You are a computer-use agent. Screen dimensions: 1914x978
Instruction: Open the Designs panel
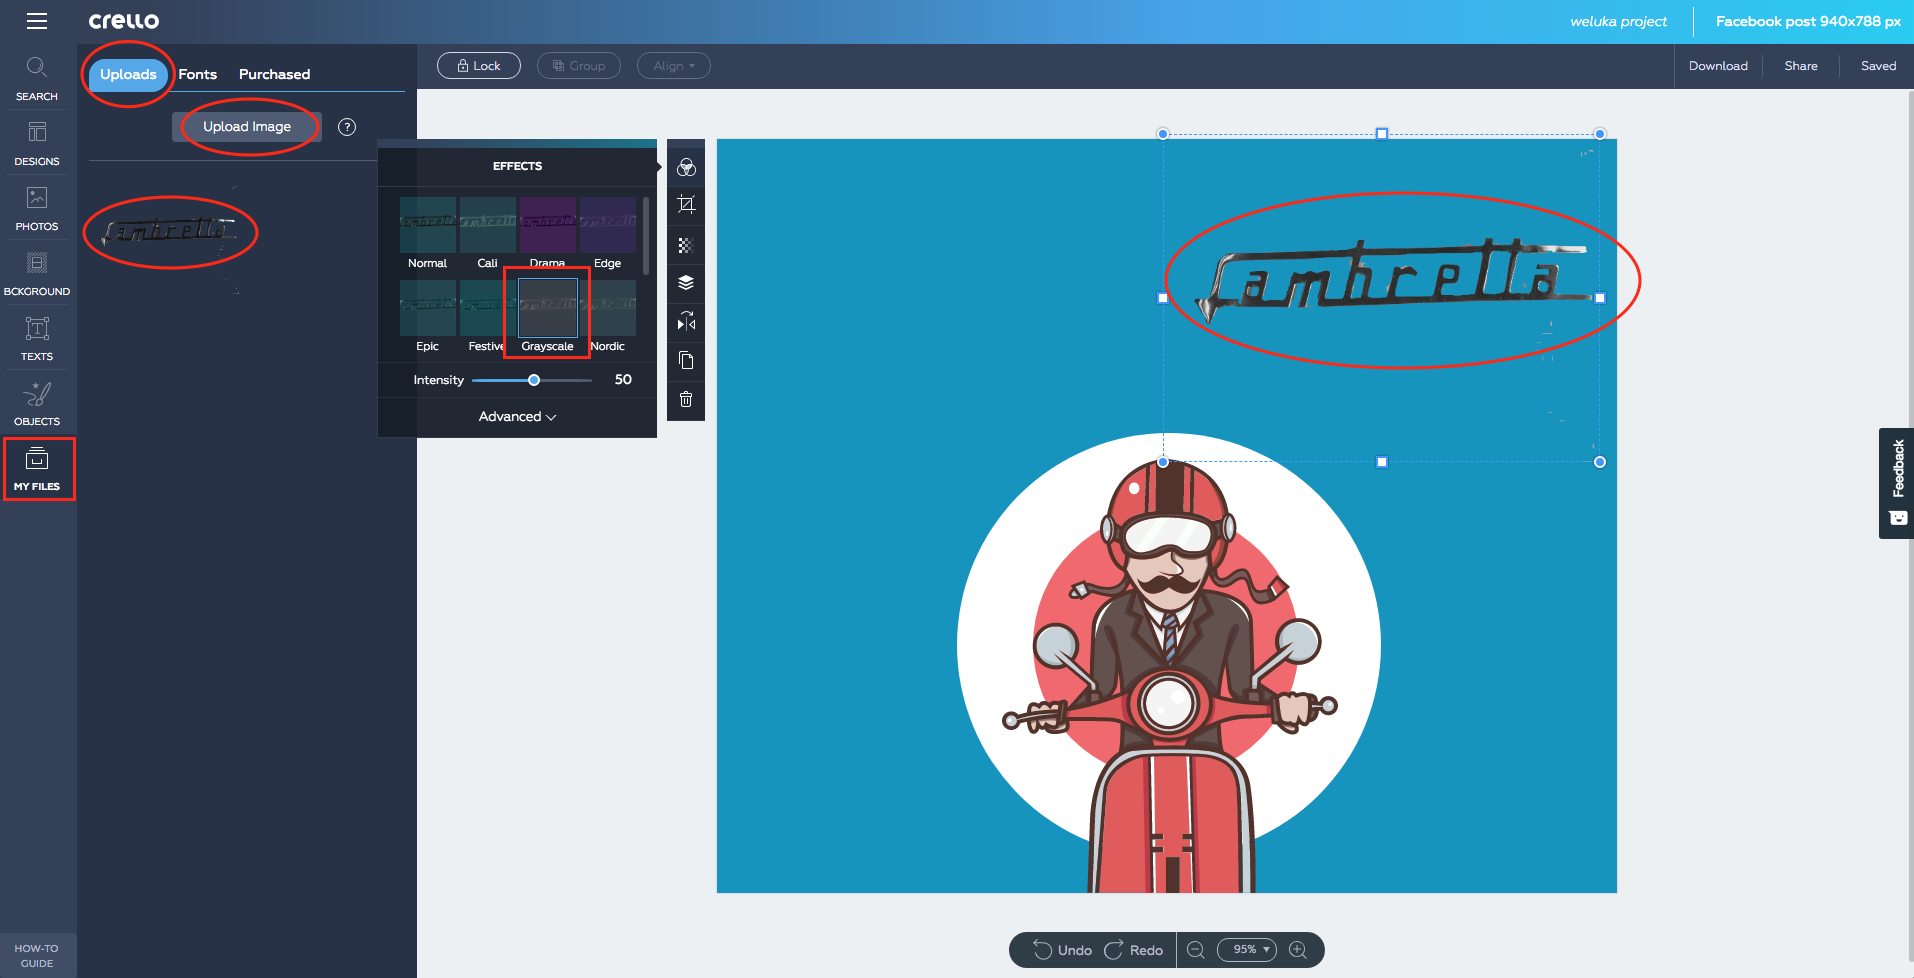[x=37, y=144]
